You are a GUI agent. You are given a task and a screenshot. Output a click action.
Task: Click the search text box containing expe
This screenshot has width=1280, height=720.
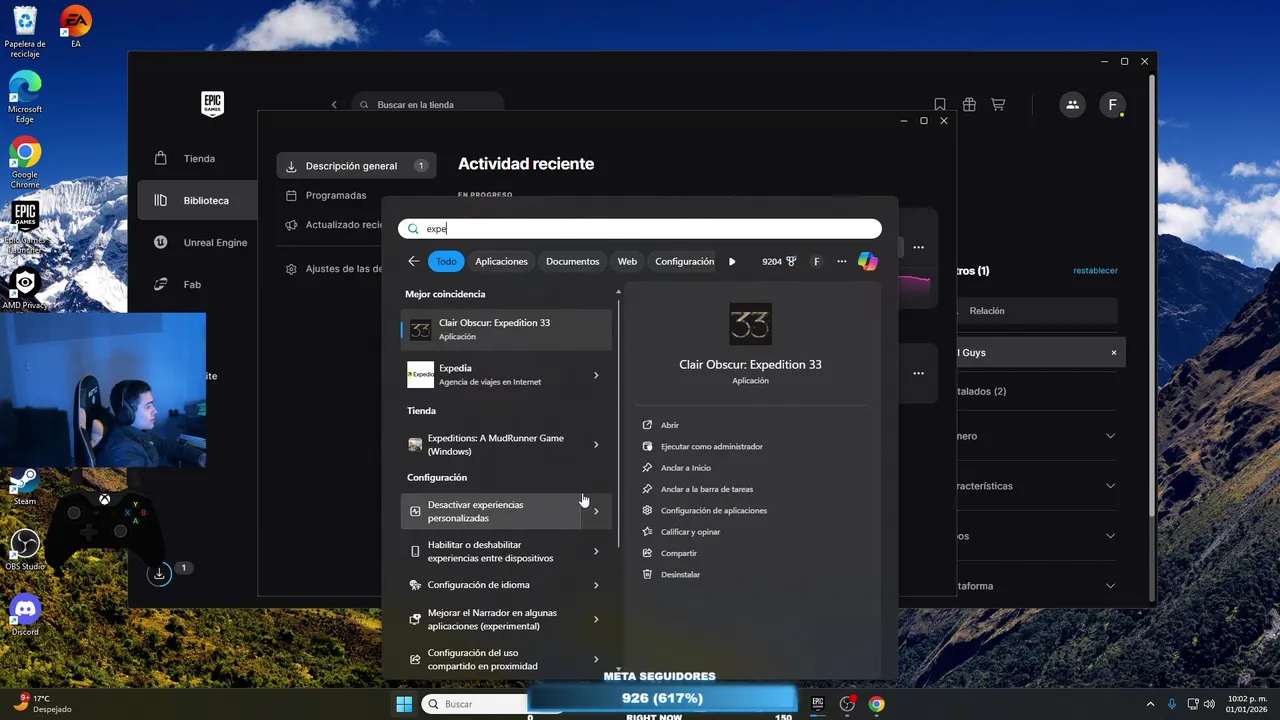point(640,229)
